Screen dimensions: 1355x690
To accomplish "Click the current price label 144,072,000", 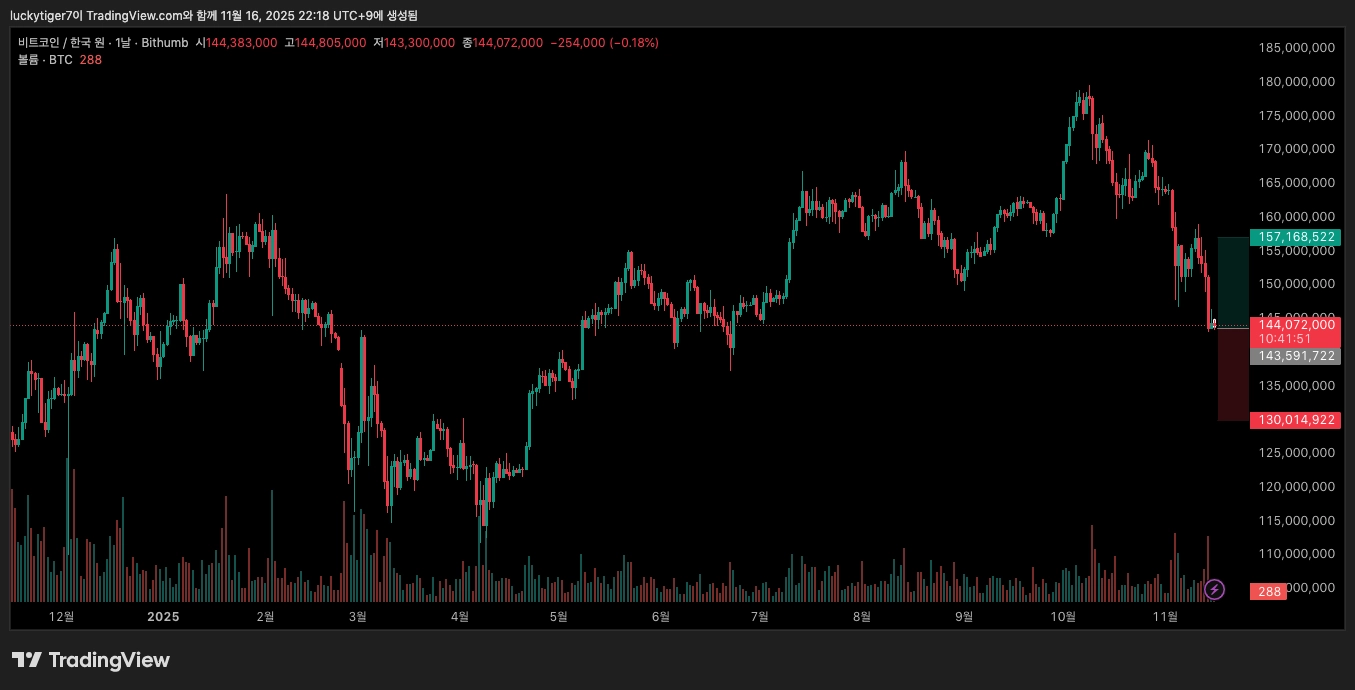I will [x=1295, y=324].
